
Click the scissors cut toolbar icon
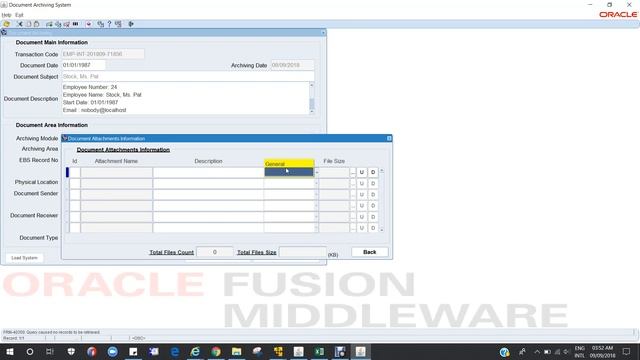20,24
